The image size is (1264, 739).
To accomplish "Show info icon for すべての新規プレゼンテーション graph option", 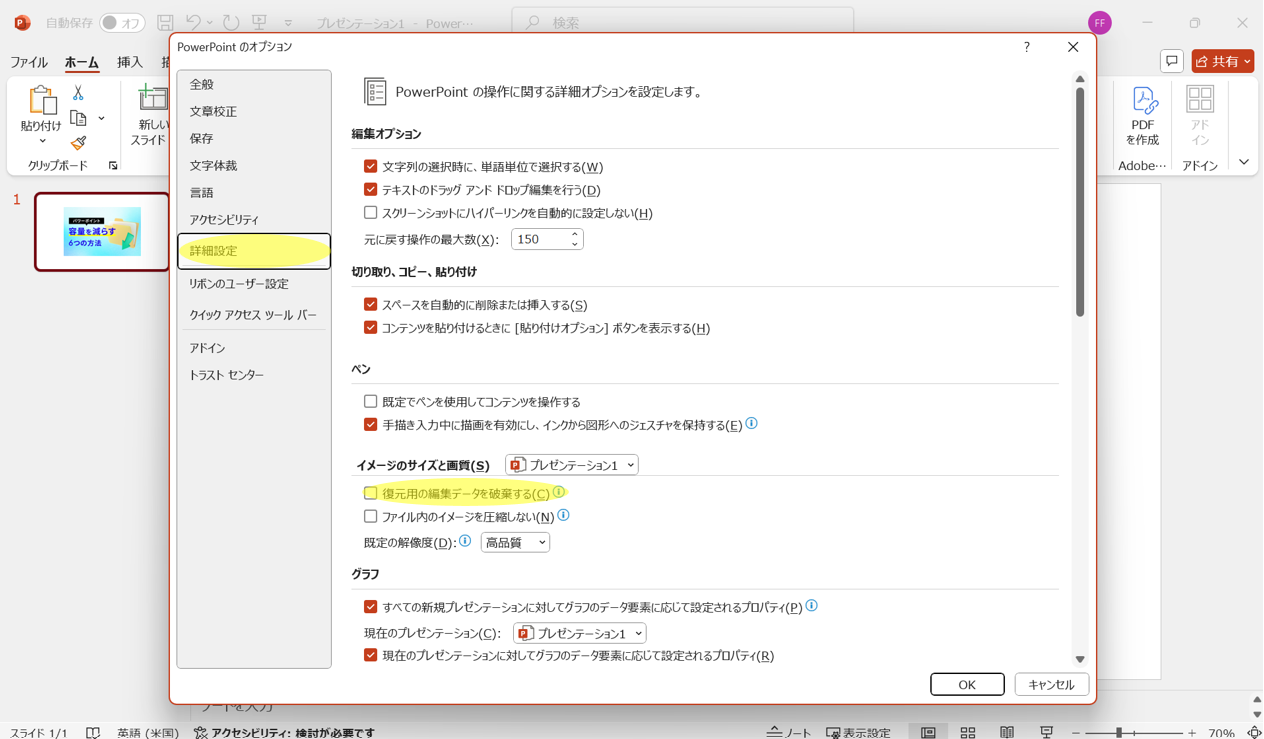I will coord(812,605).
